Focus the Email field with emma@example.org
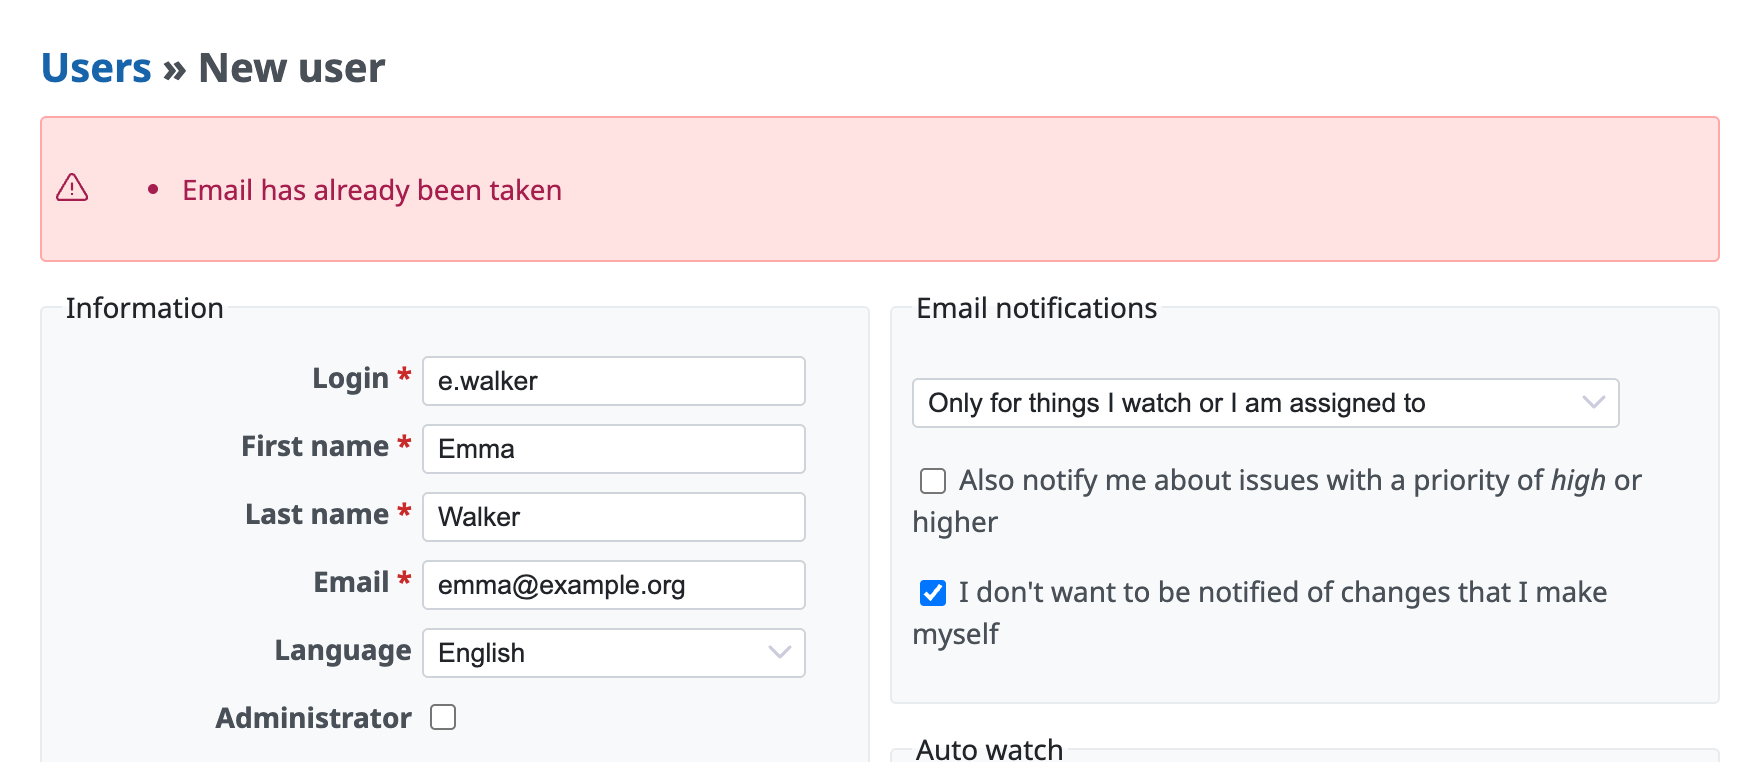Image resolution: width=1760 pixels, height=762 pixels. [x=614, y=585]
